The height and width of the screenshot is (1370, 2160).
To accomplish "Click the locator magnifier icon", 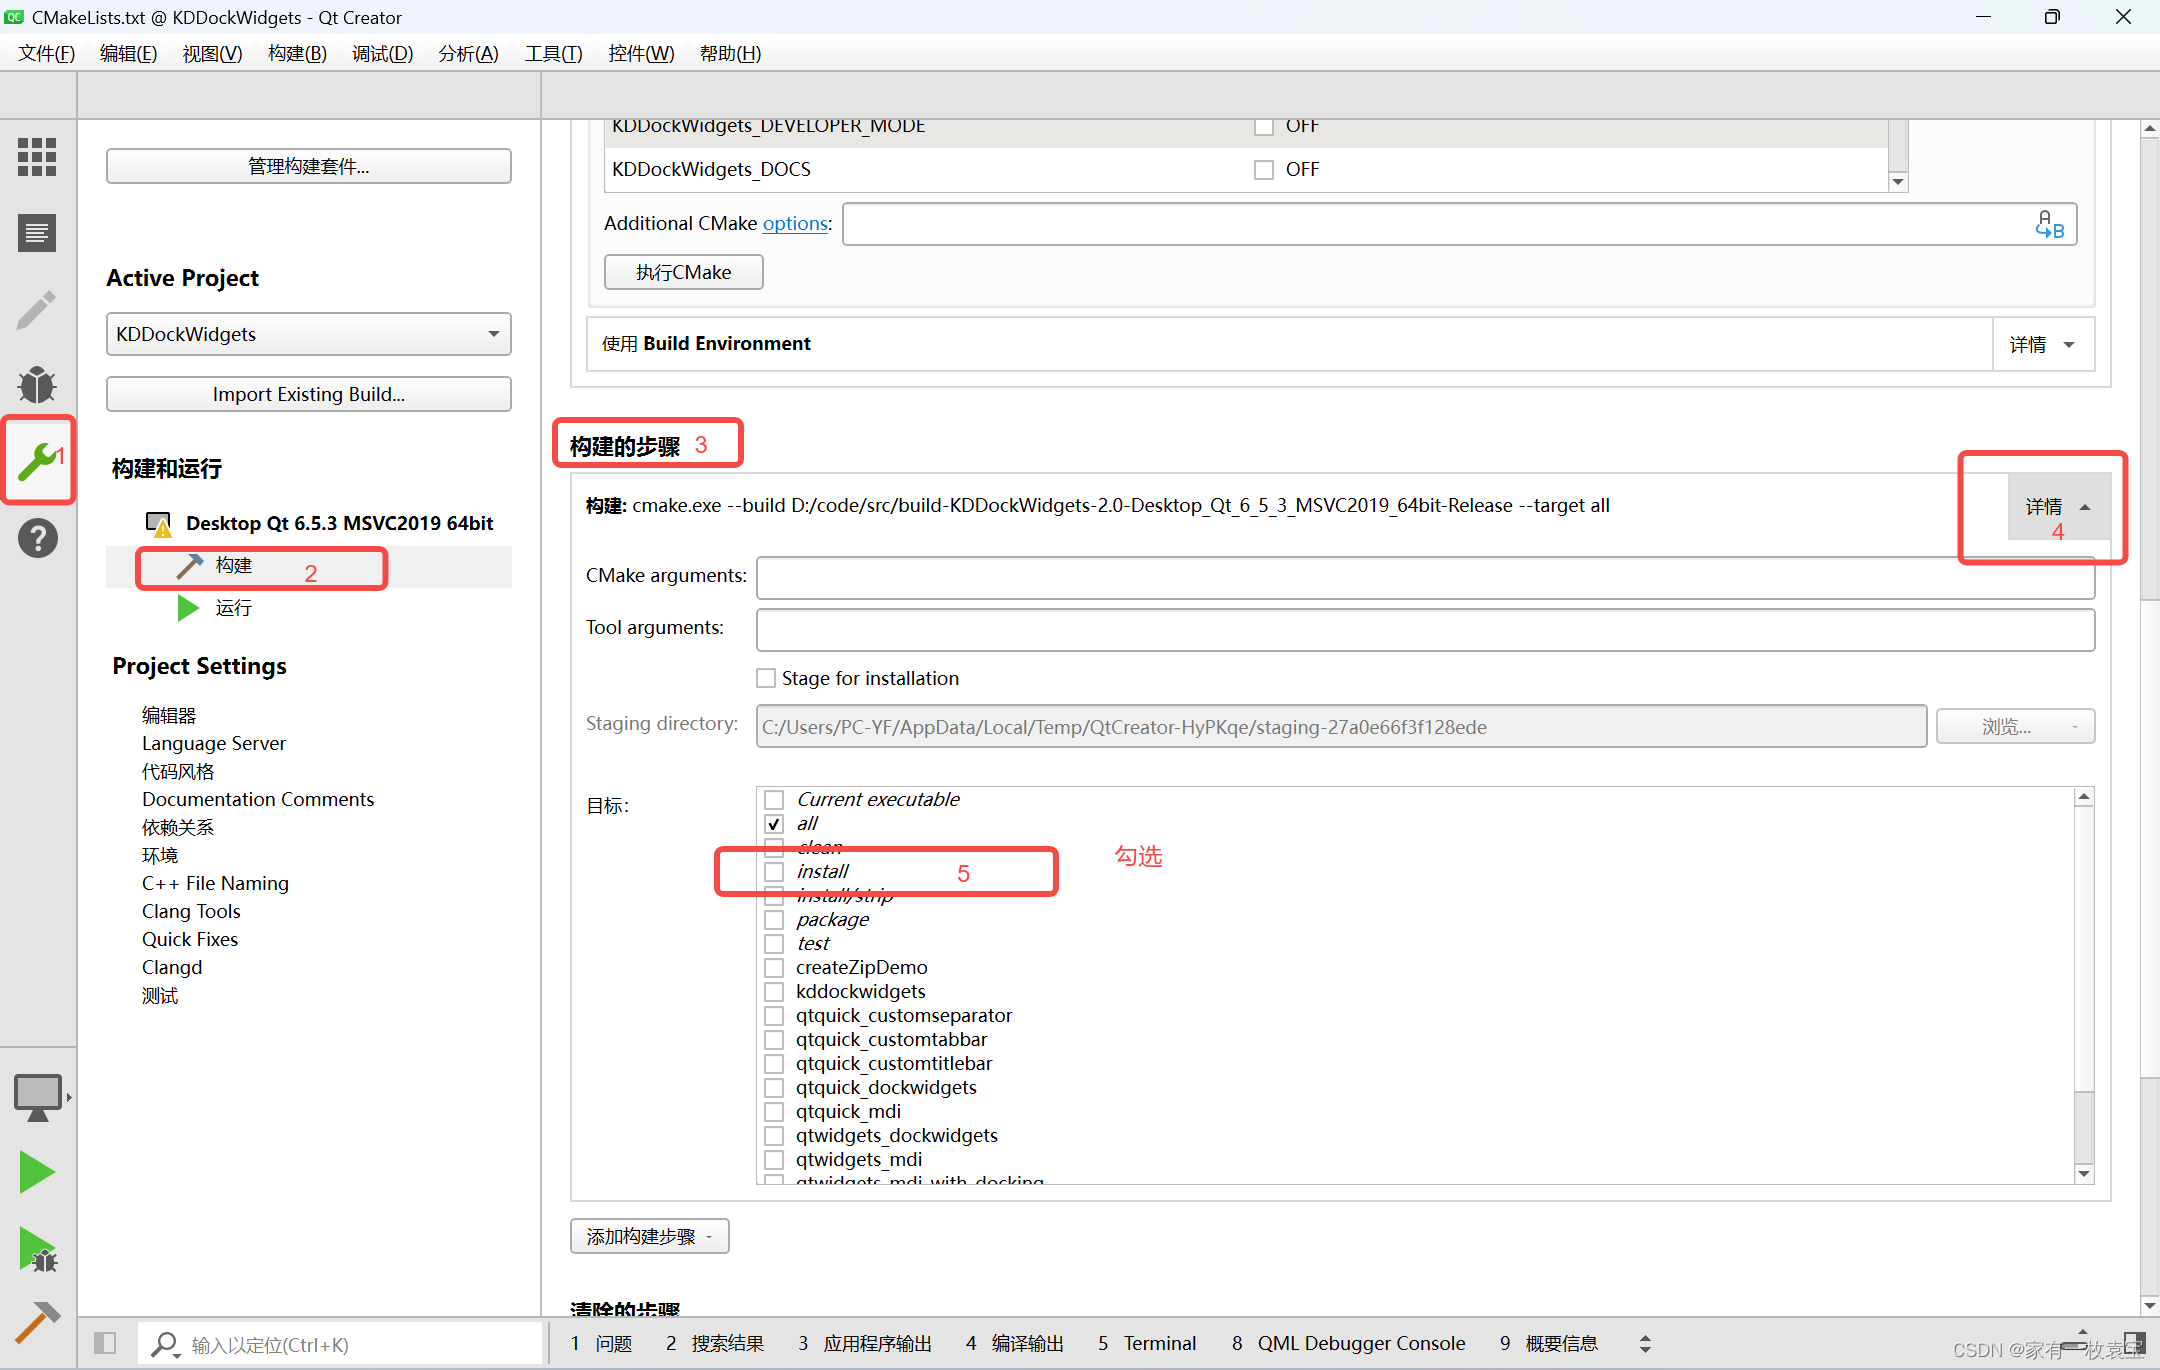I will (x=164, y=1344).
